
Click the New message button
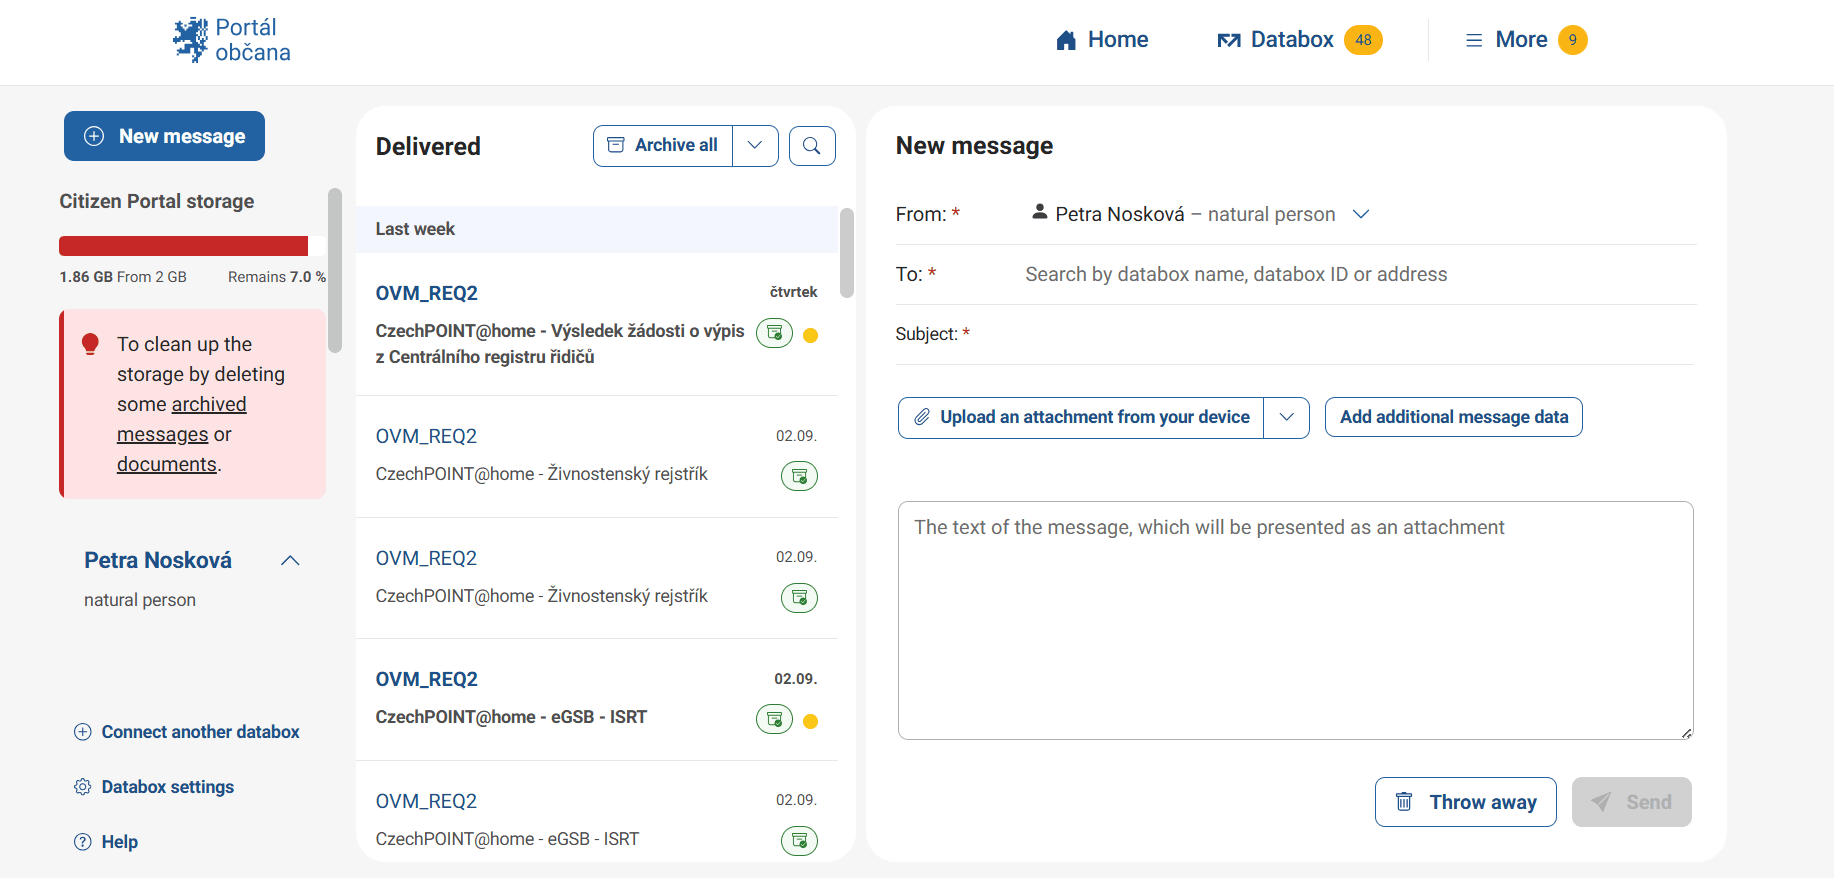pyautogui.click(x=165, y=136)
